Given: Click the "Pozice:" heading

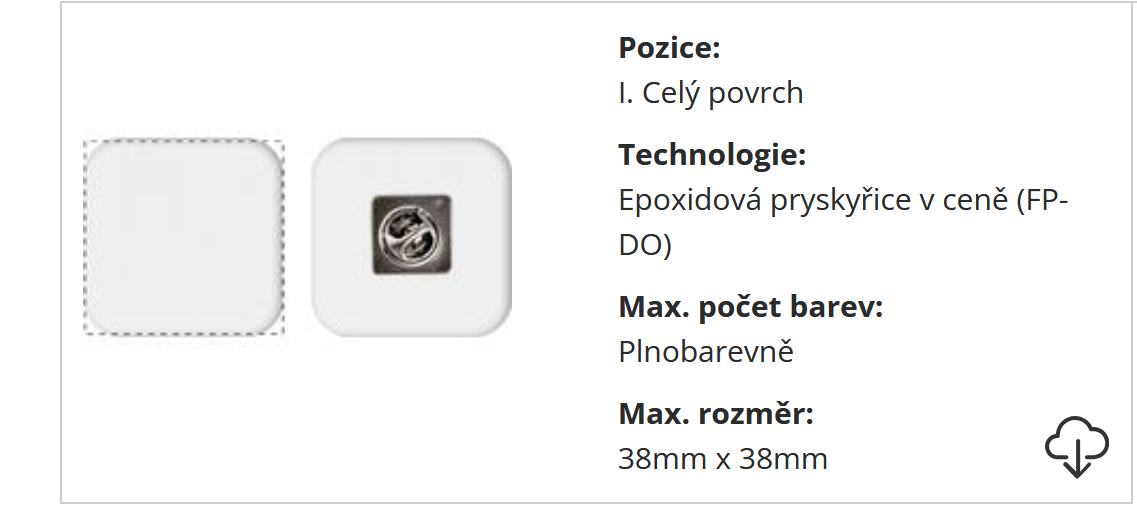Looking at the screenshot, I should (x=669, y=48).
